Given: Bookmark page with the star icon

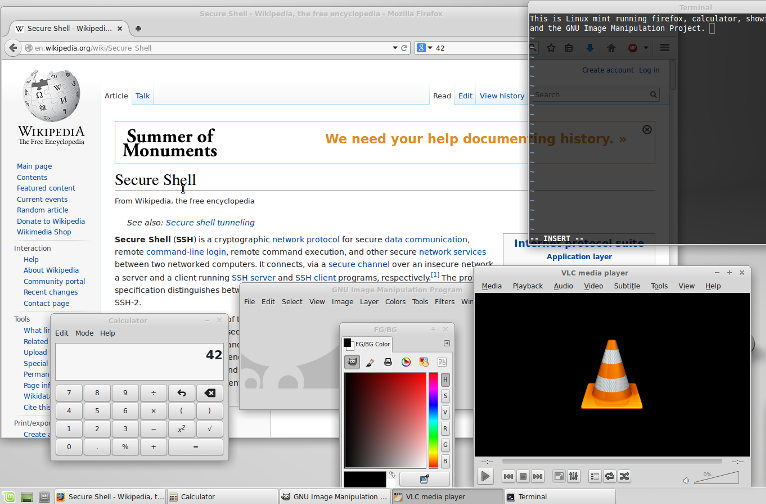Looking at the screenshot, I should coord(551,48).
